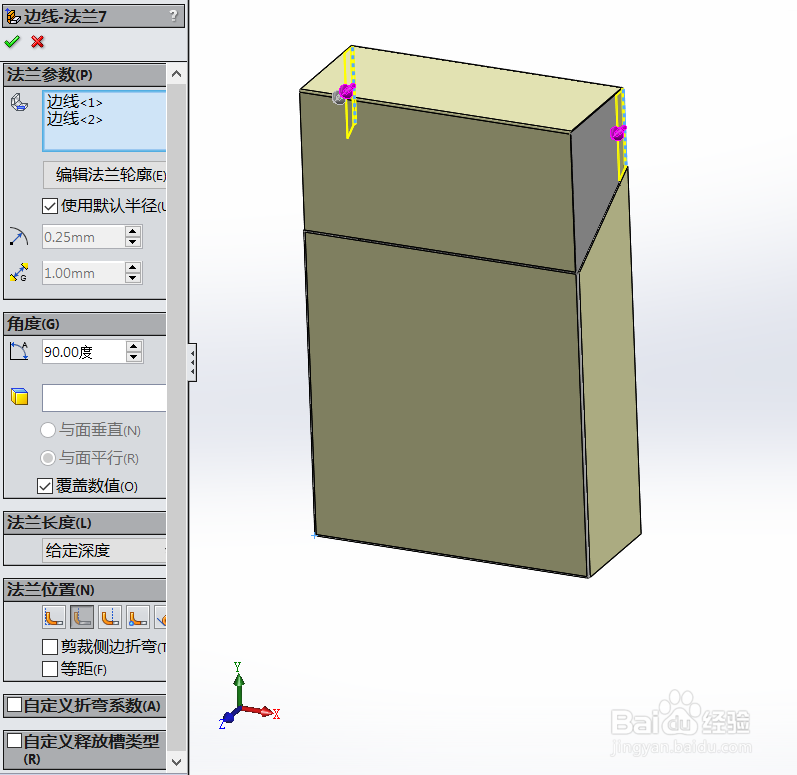Collapse the 法兰长度 section header
797x775 pixels.
[x=85, y=523]
